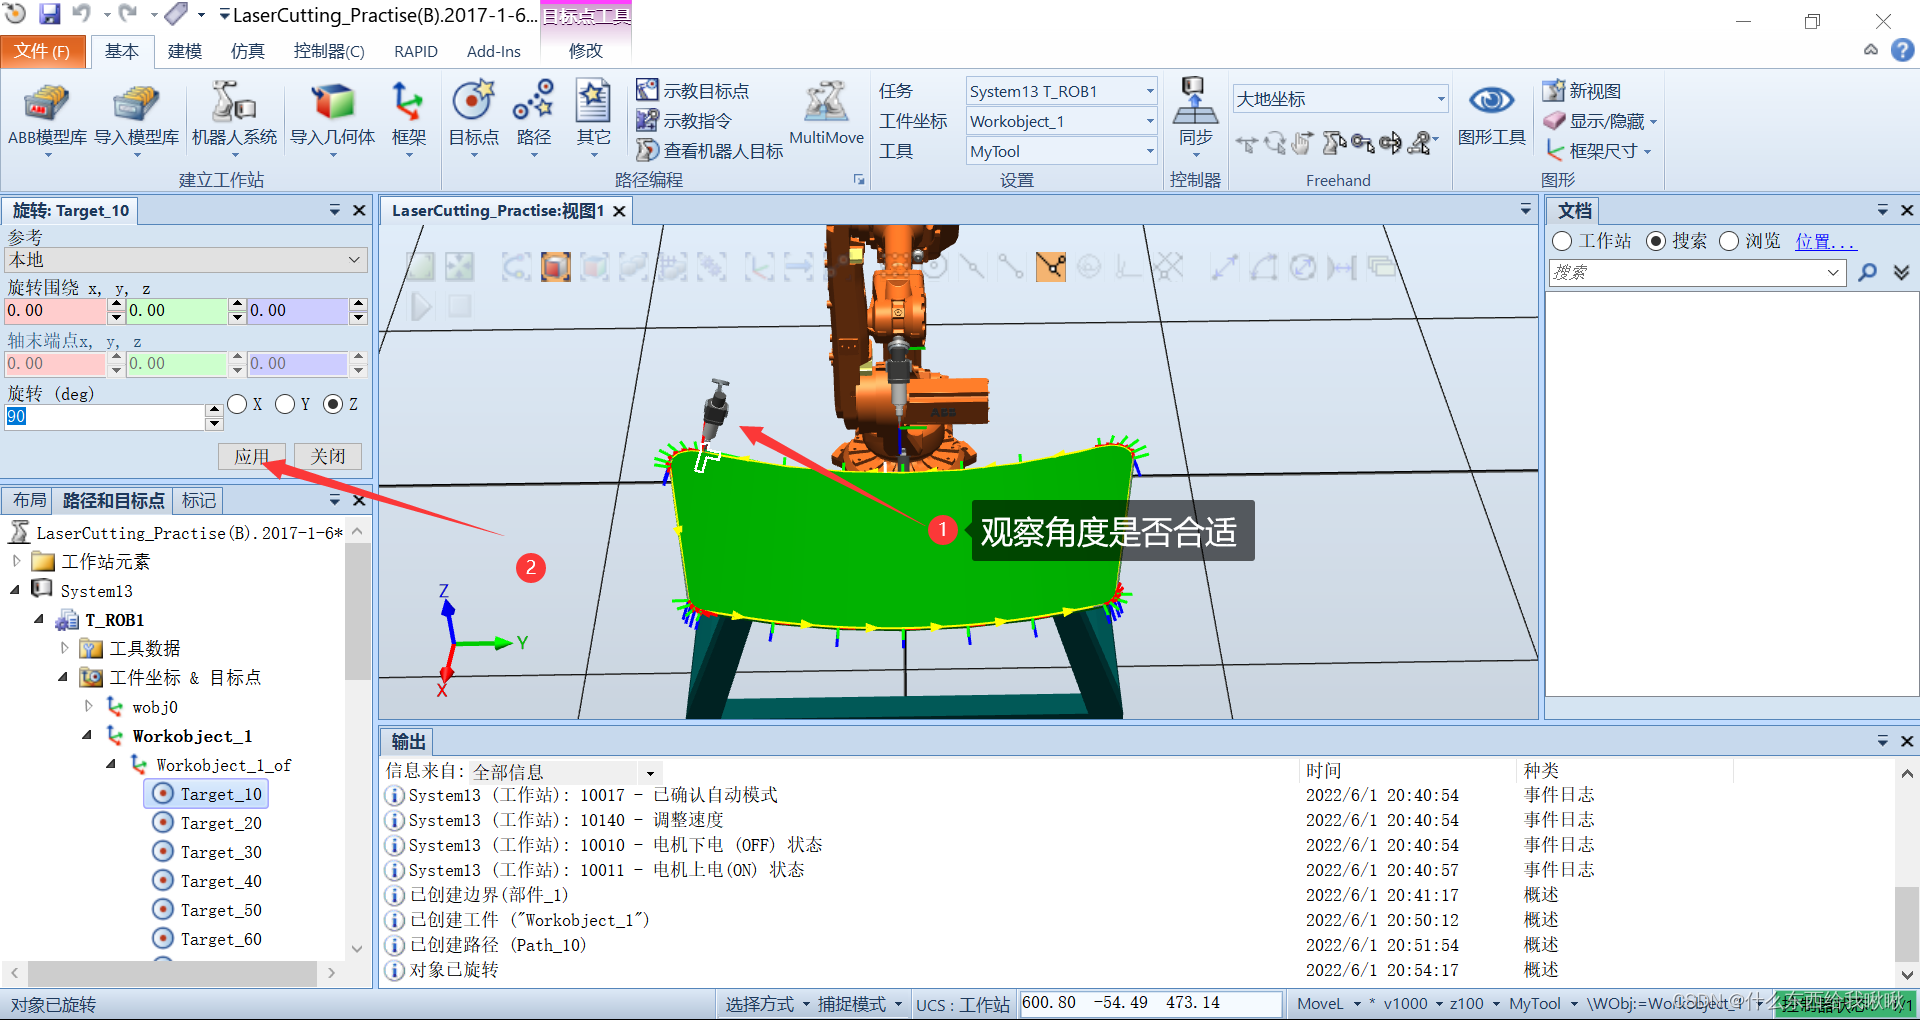The width and height of the screenshot is (1920, 1020).
Task: Click the save icon in title bar
Action: 49,14
